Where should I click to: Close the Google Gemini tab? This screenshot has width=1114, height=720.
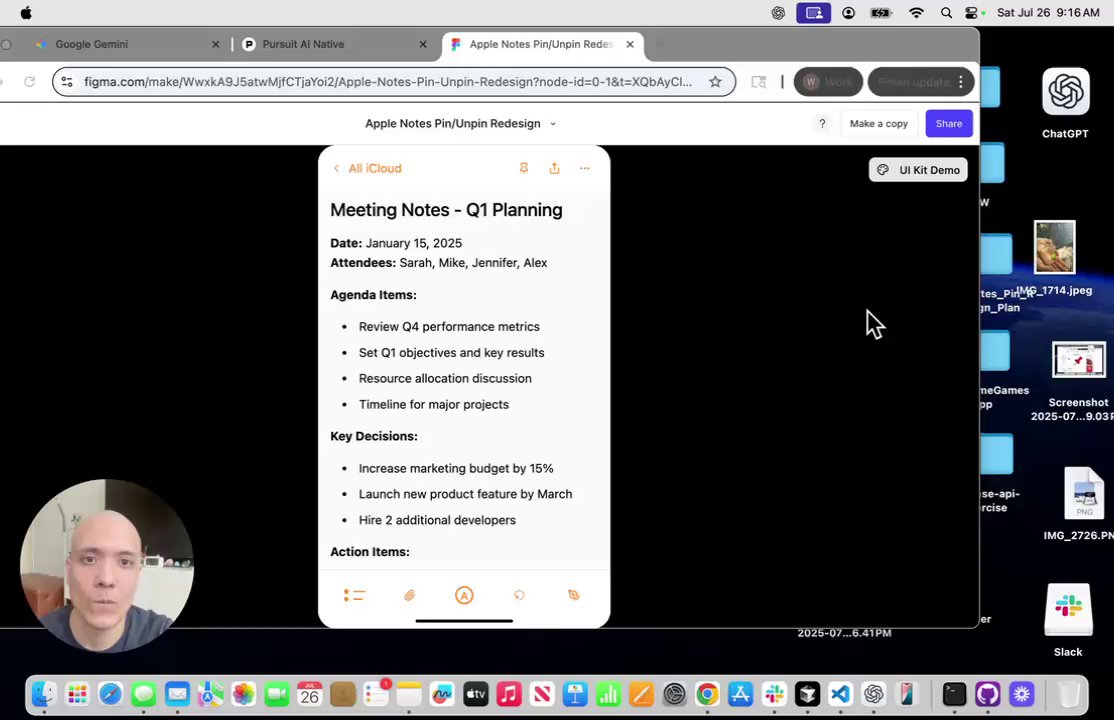tap(215, 44)
